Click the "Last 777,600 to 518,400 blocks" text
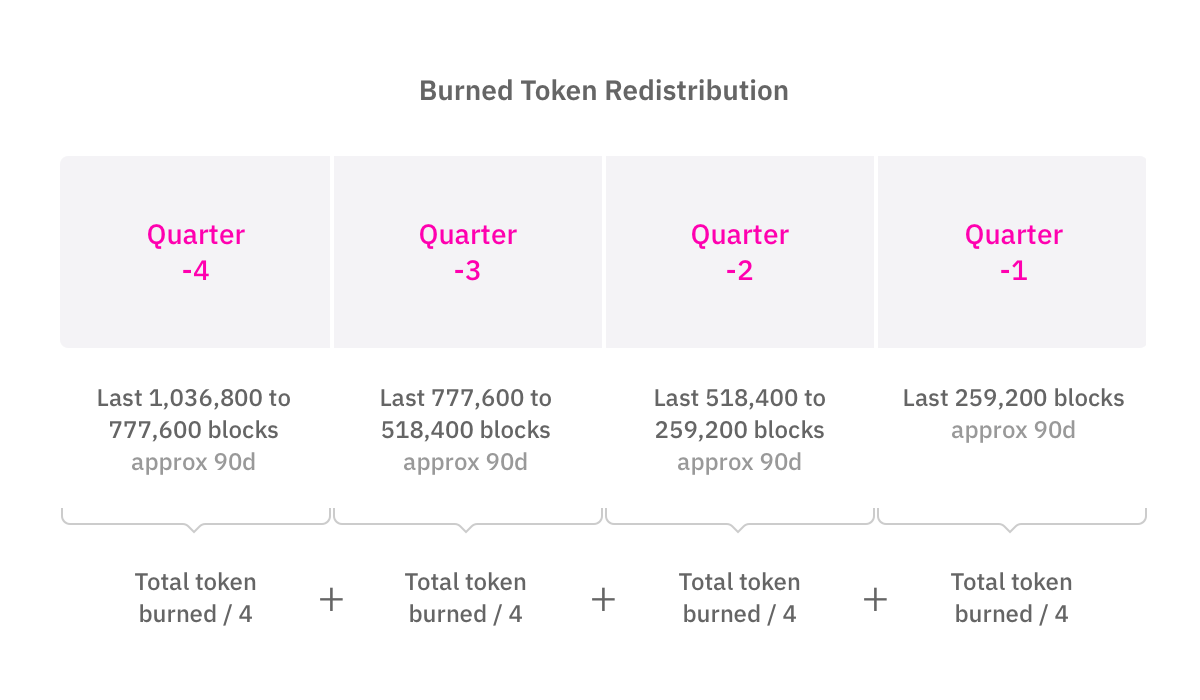Viewport: 1200px width, 700px height. [466, 414]
